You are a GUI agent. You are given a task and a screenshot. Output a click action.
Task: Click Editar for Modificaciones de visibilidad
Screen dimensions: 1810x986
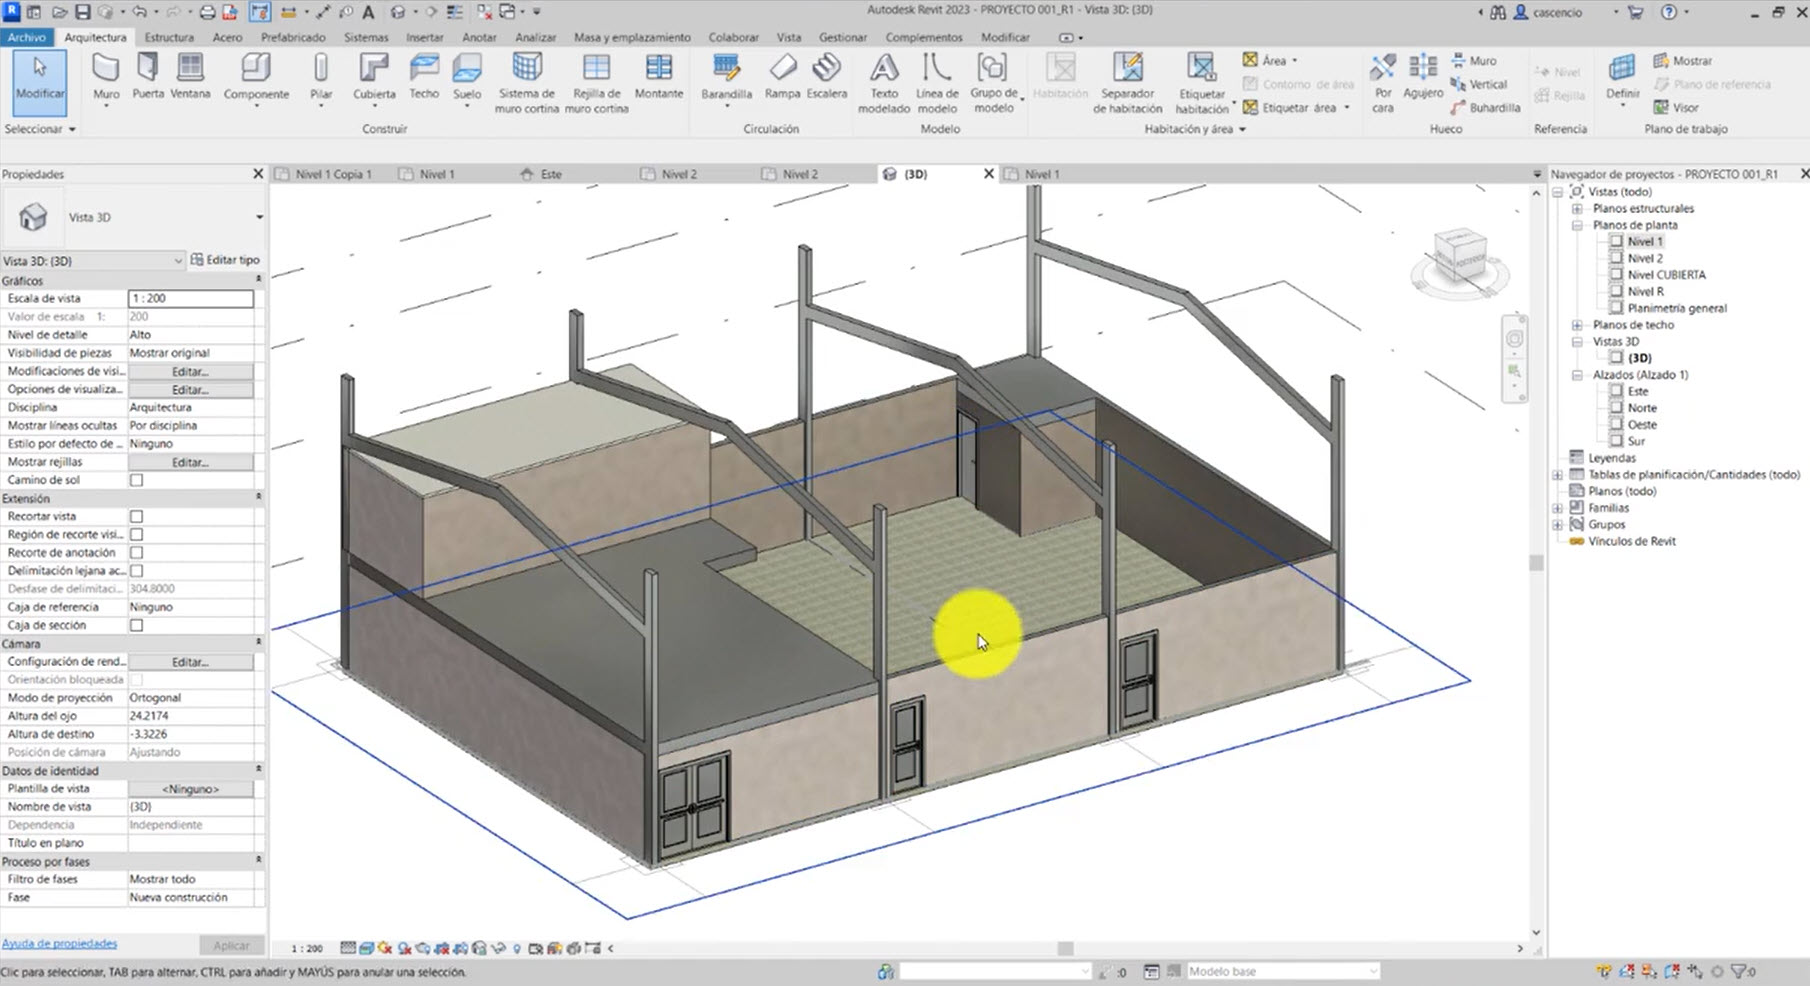pyautogui.click(x=190, y=372)
